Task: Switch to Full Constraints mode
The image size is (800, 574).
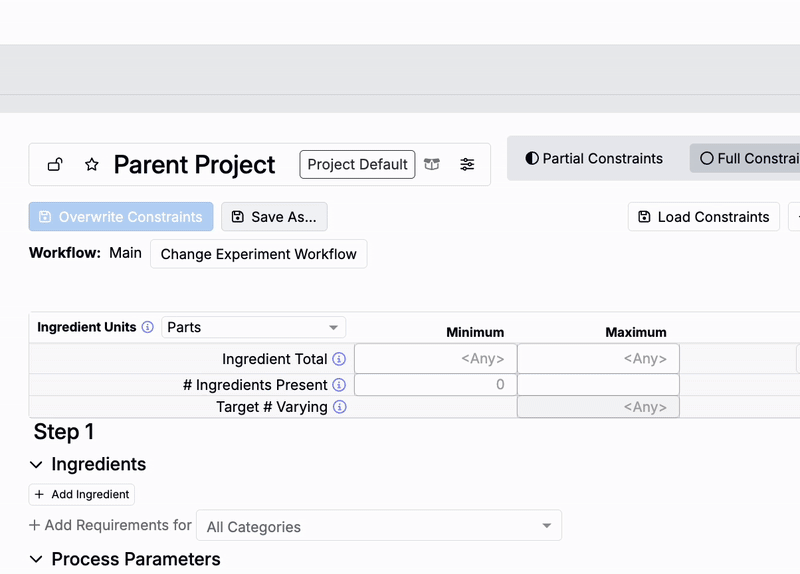Action: 747,158
